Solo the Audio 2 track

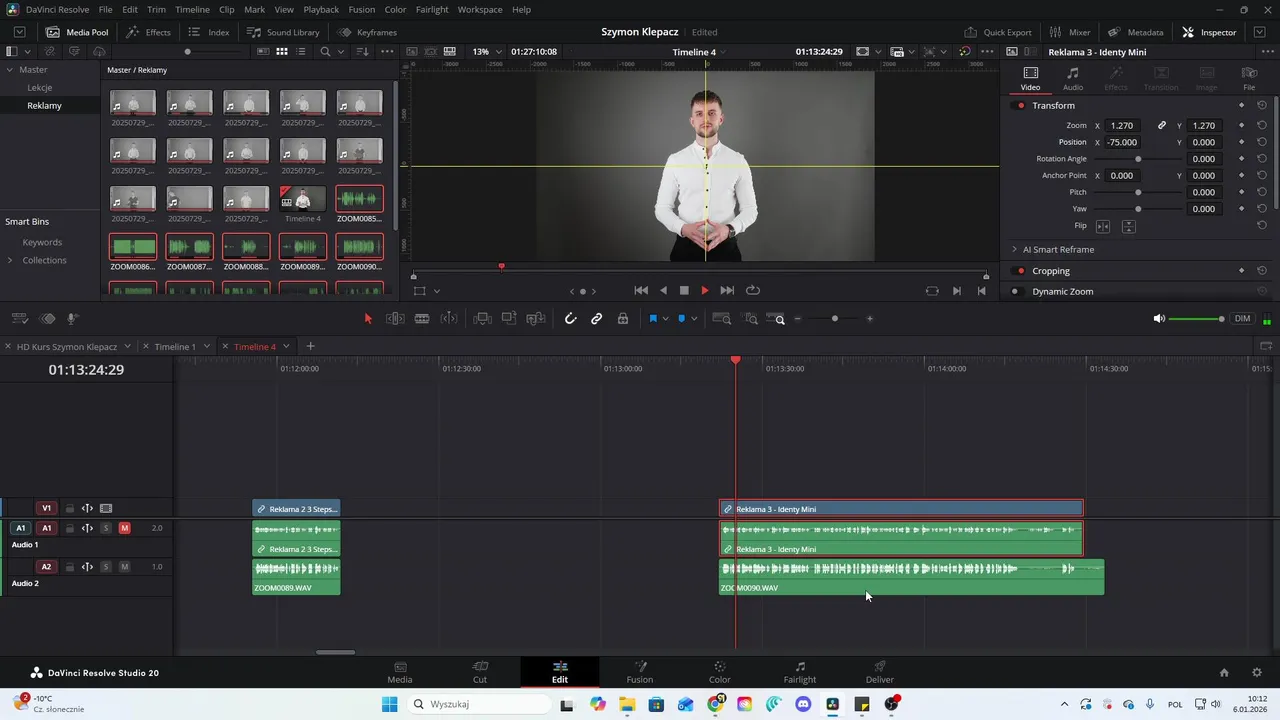(106, 567)
